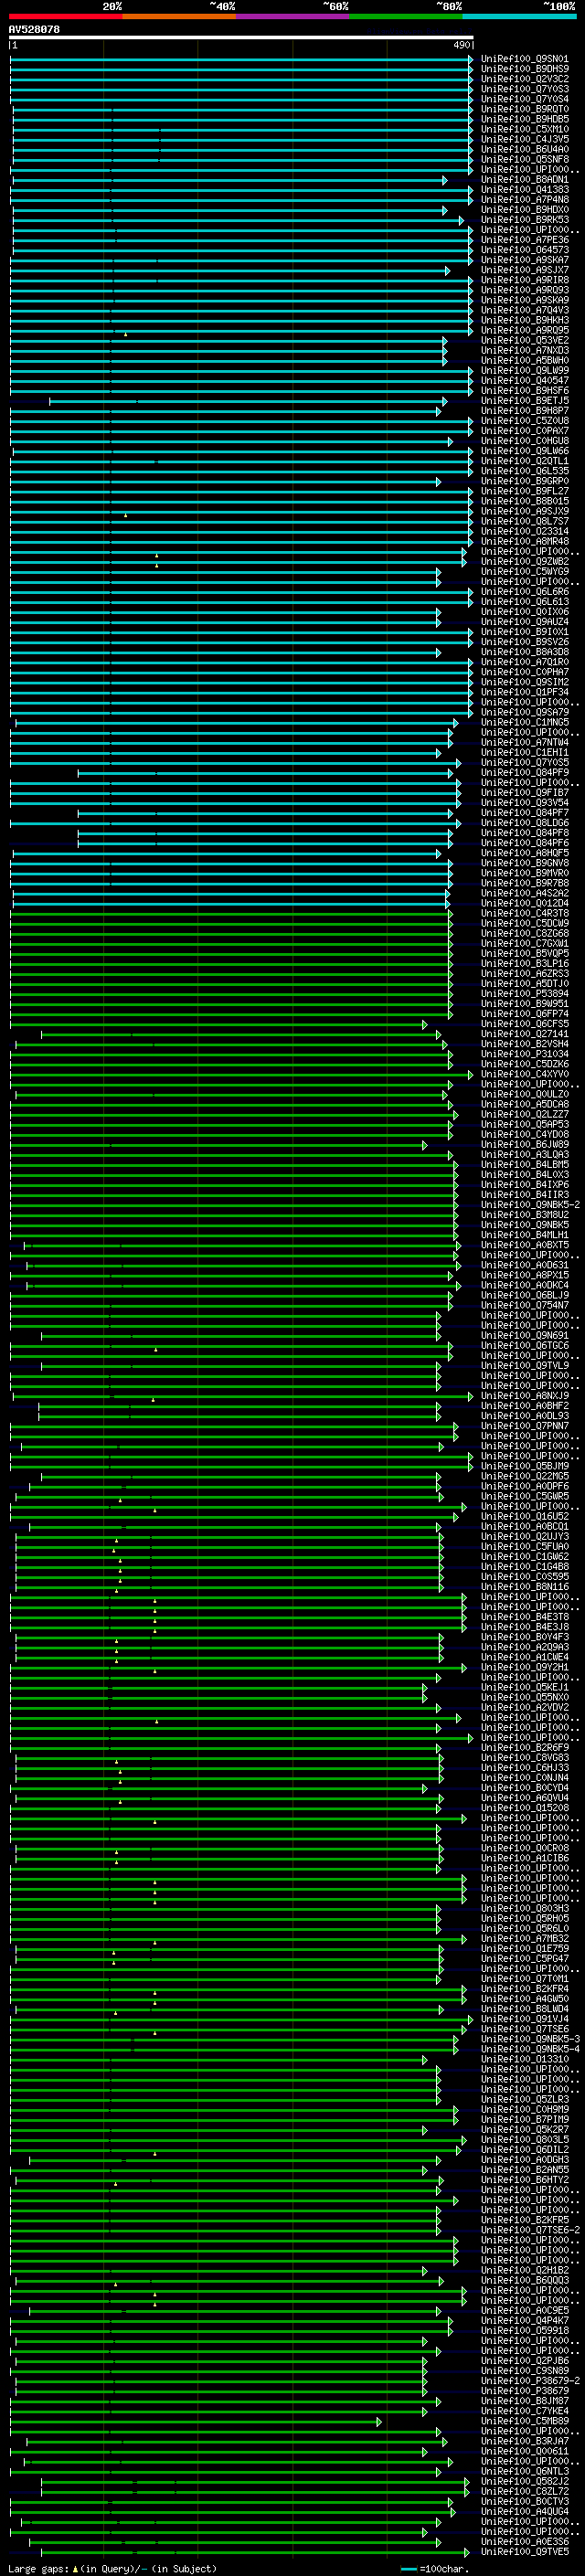
Task: Click the white AV528078 query bar
Action: coord(241,37)
